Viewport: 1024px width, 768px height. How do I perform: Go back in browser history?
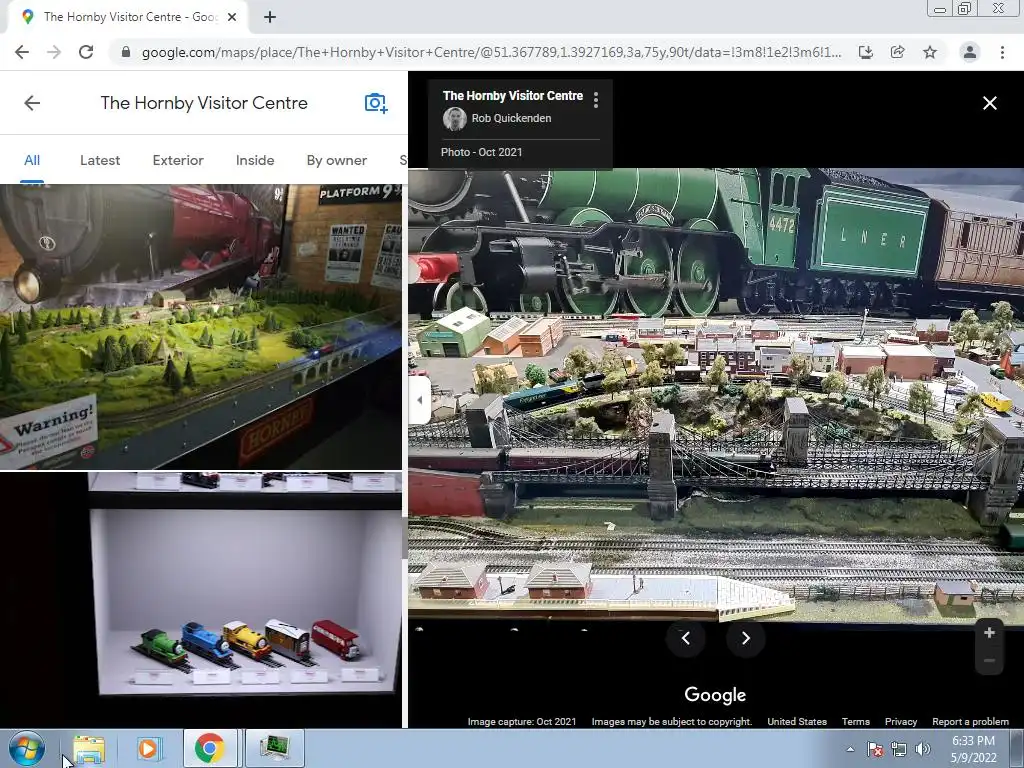(x=22, y=52)
